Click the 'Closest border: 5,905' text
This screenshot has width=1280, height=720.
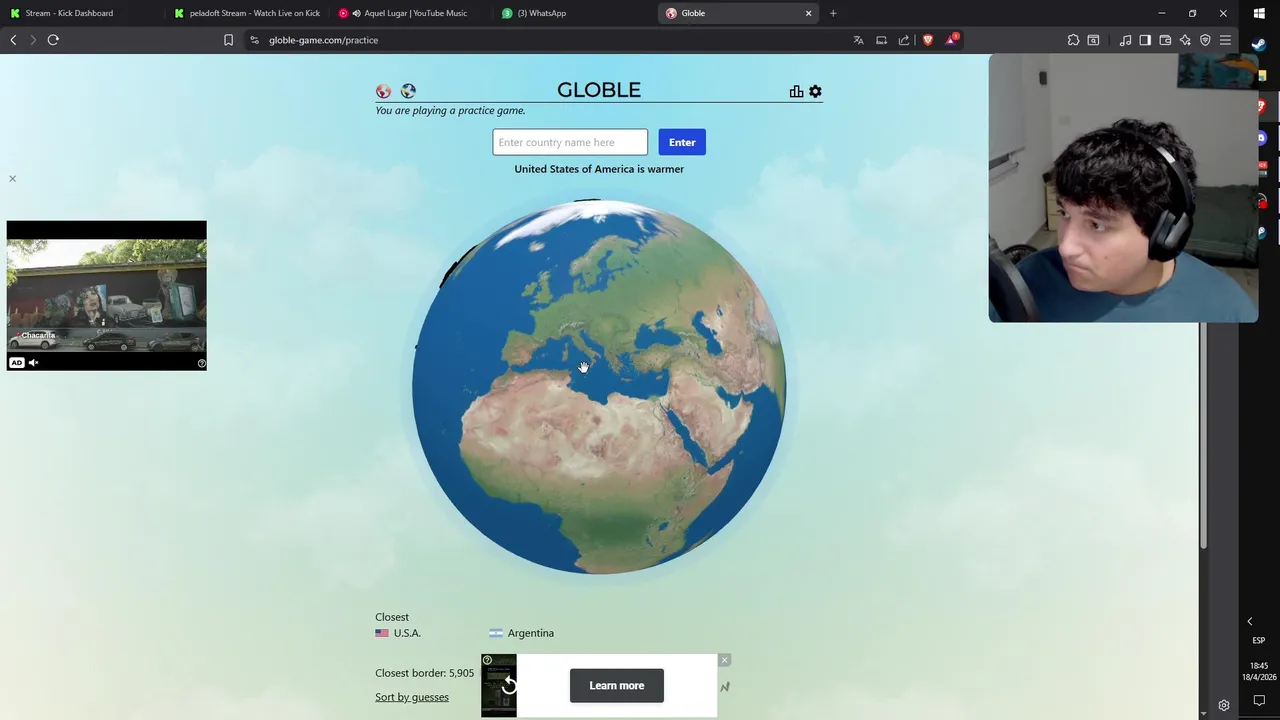(x=425, y=673)
